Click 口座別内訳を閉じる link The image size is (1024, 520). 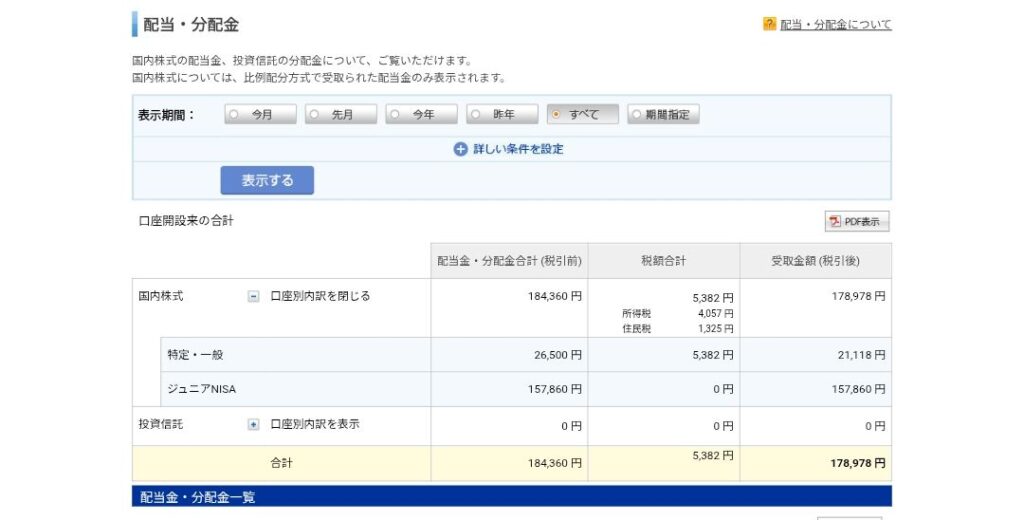point(320,296)
